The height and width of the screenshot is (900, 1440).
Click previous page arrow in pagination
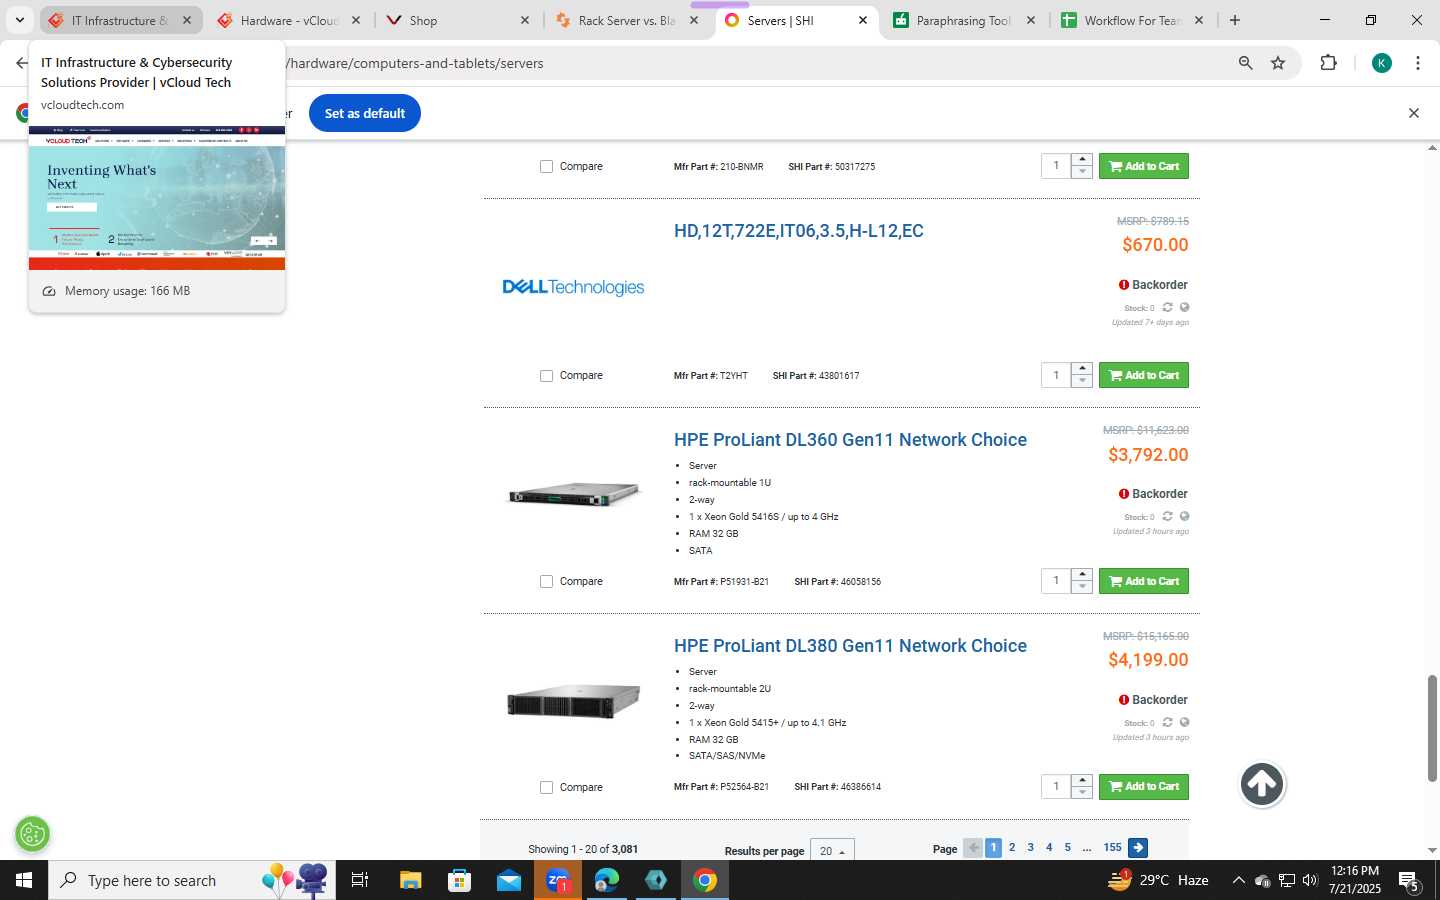973,848
